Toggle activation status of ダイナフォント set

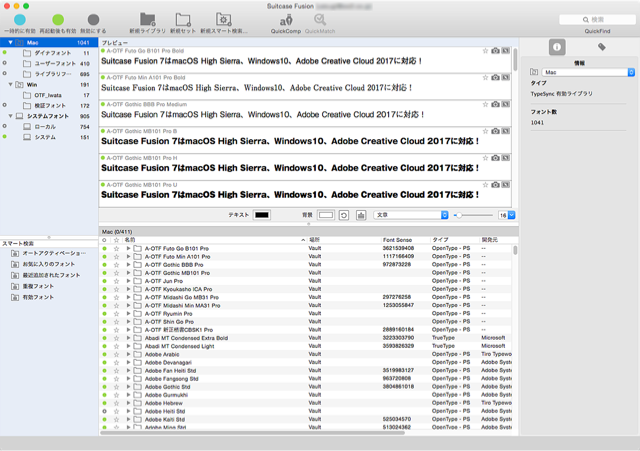(x=4, y=53)
